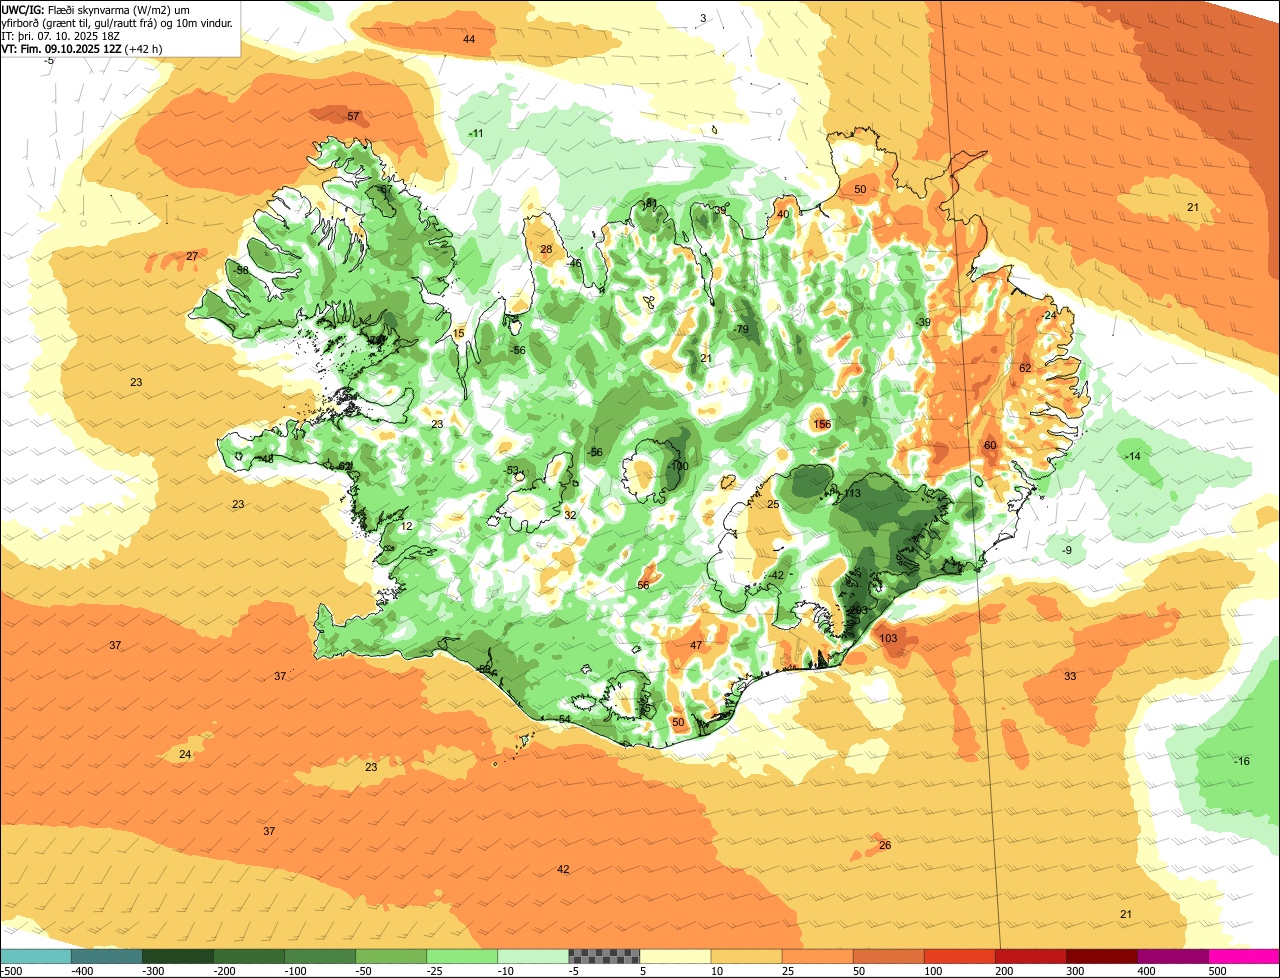Pick the orange 25 to 50 legend swatch

[817, 956]
